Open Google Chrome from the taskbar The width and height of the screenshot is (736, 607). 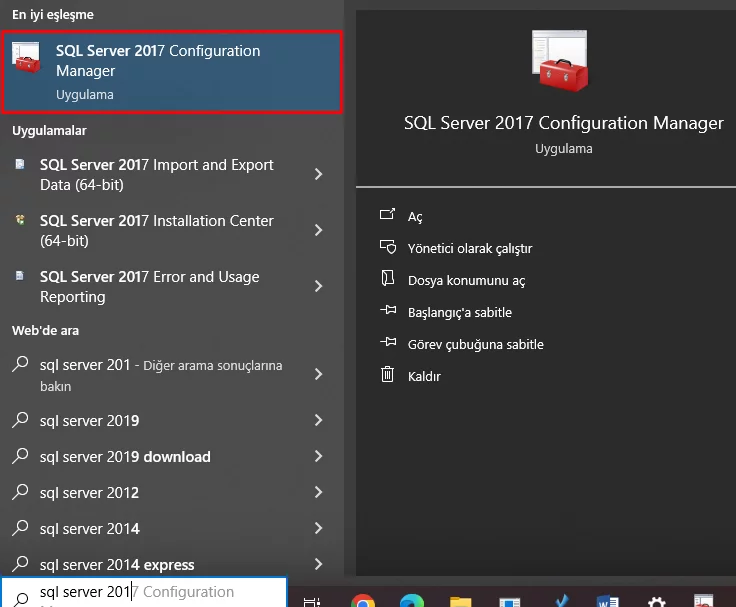pyautogui.click(x=363, y=601)
